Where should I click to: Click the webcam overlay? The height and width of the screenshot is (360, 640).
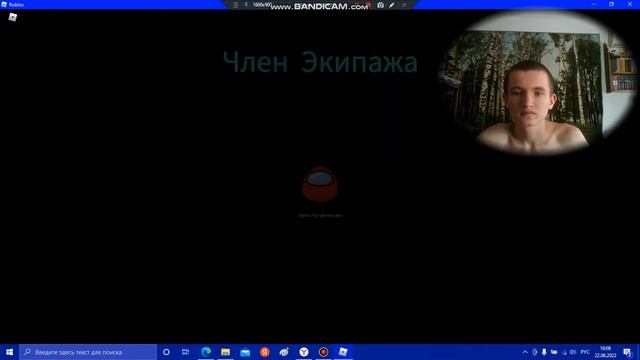[537, 83]
